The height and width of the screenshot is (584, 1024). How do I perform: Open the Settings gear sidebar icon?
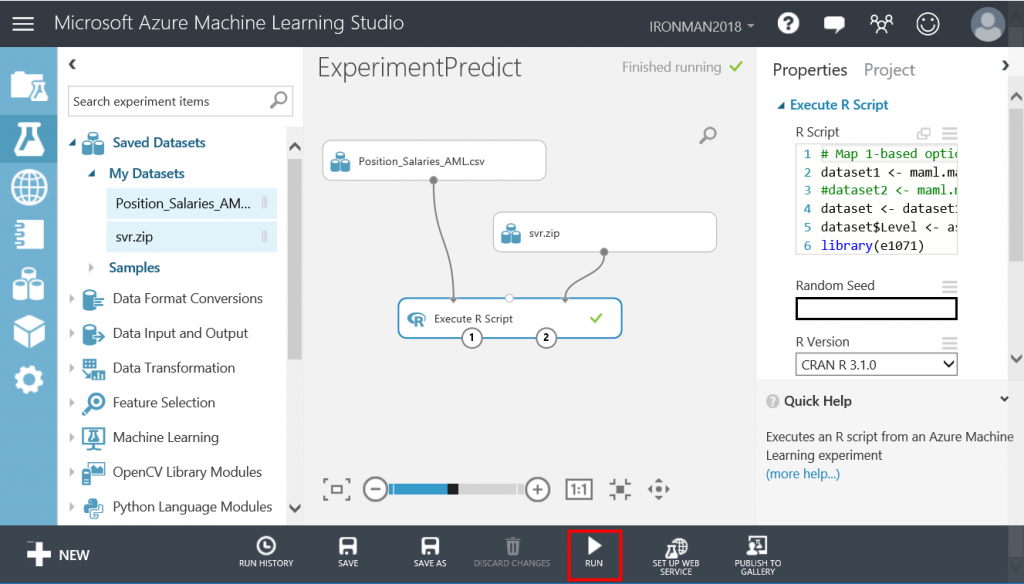(x=29, y=379)
